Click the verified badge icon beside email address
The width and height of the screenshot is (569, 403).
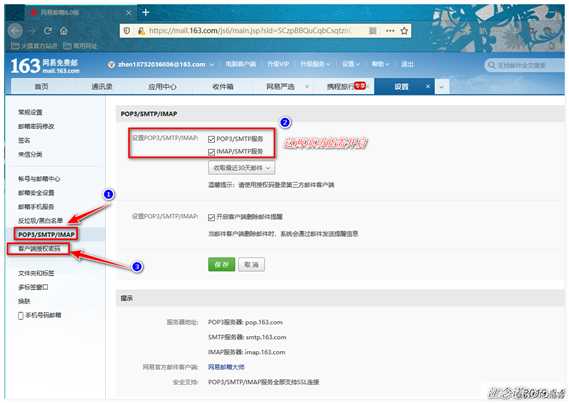click(111, 65)
